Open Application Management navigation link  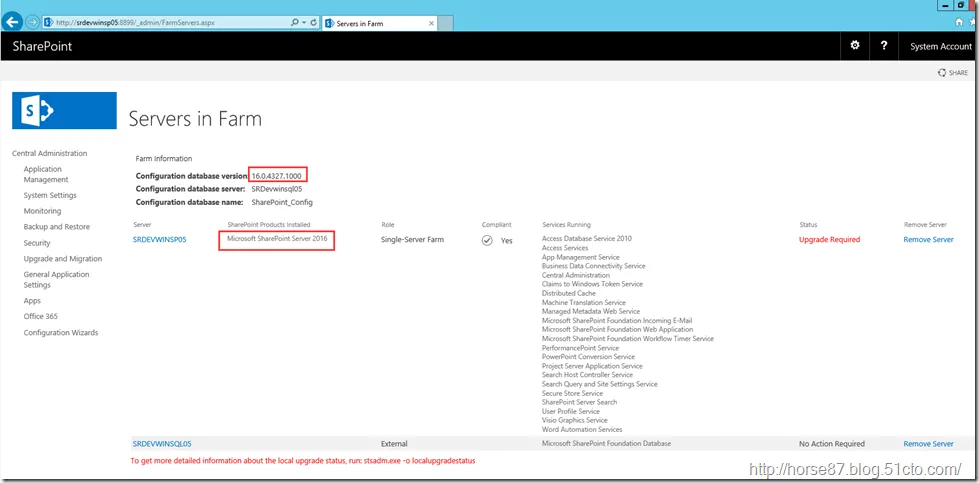click(x=46, y=174)
